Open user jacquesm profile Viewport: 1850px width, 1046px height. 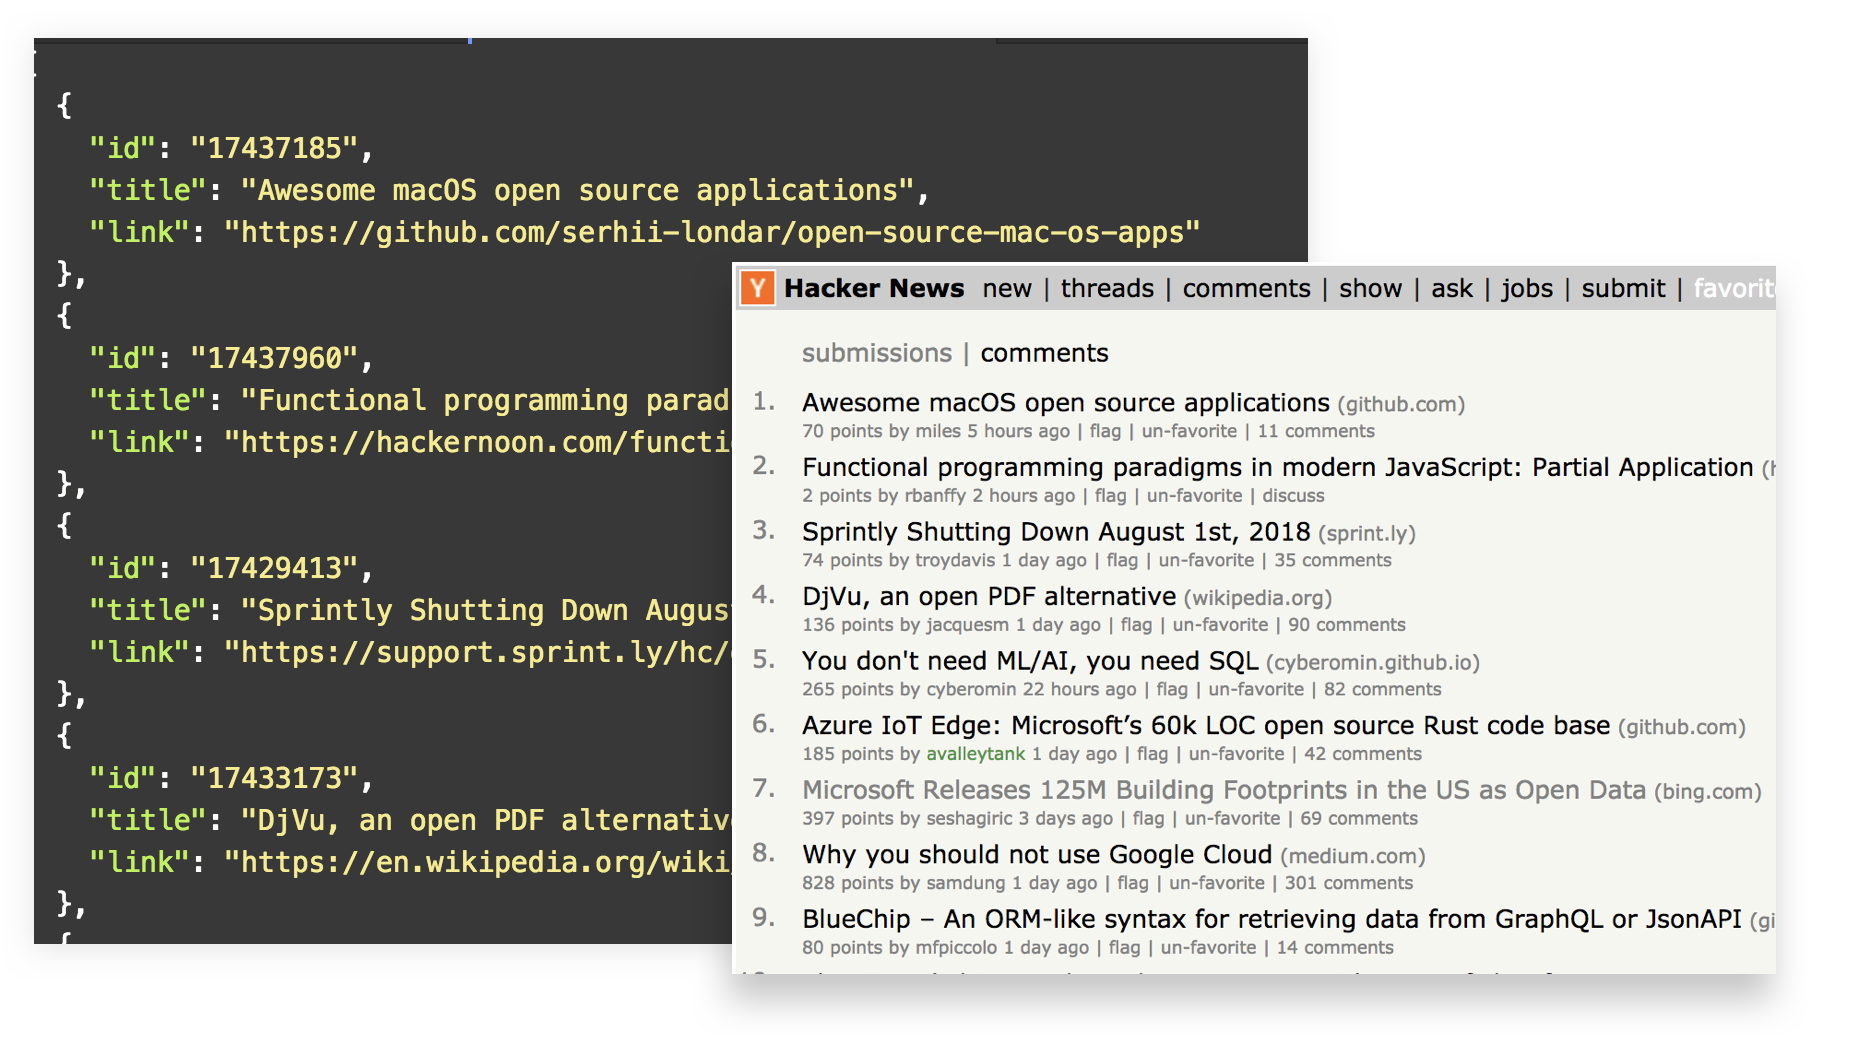pyautogui.click(x=968, y=625)
